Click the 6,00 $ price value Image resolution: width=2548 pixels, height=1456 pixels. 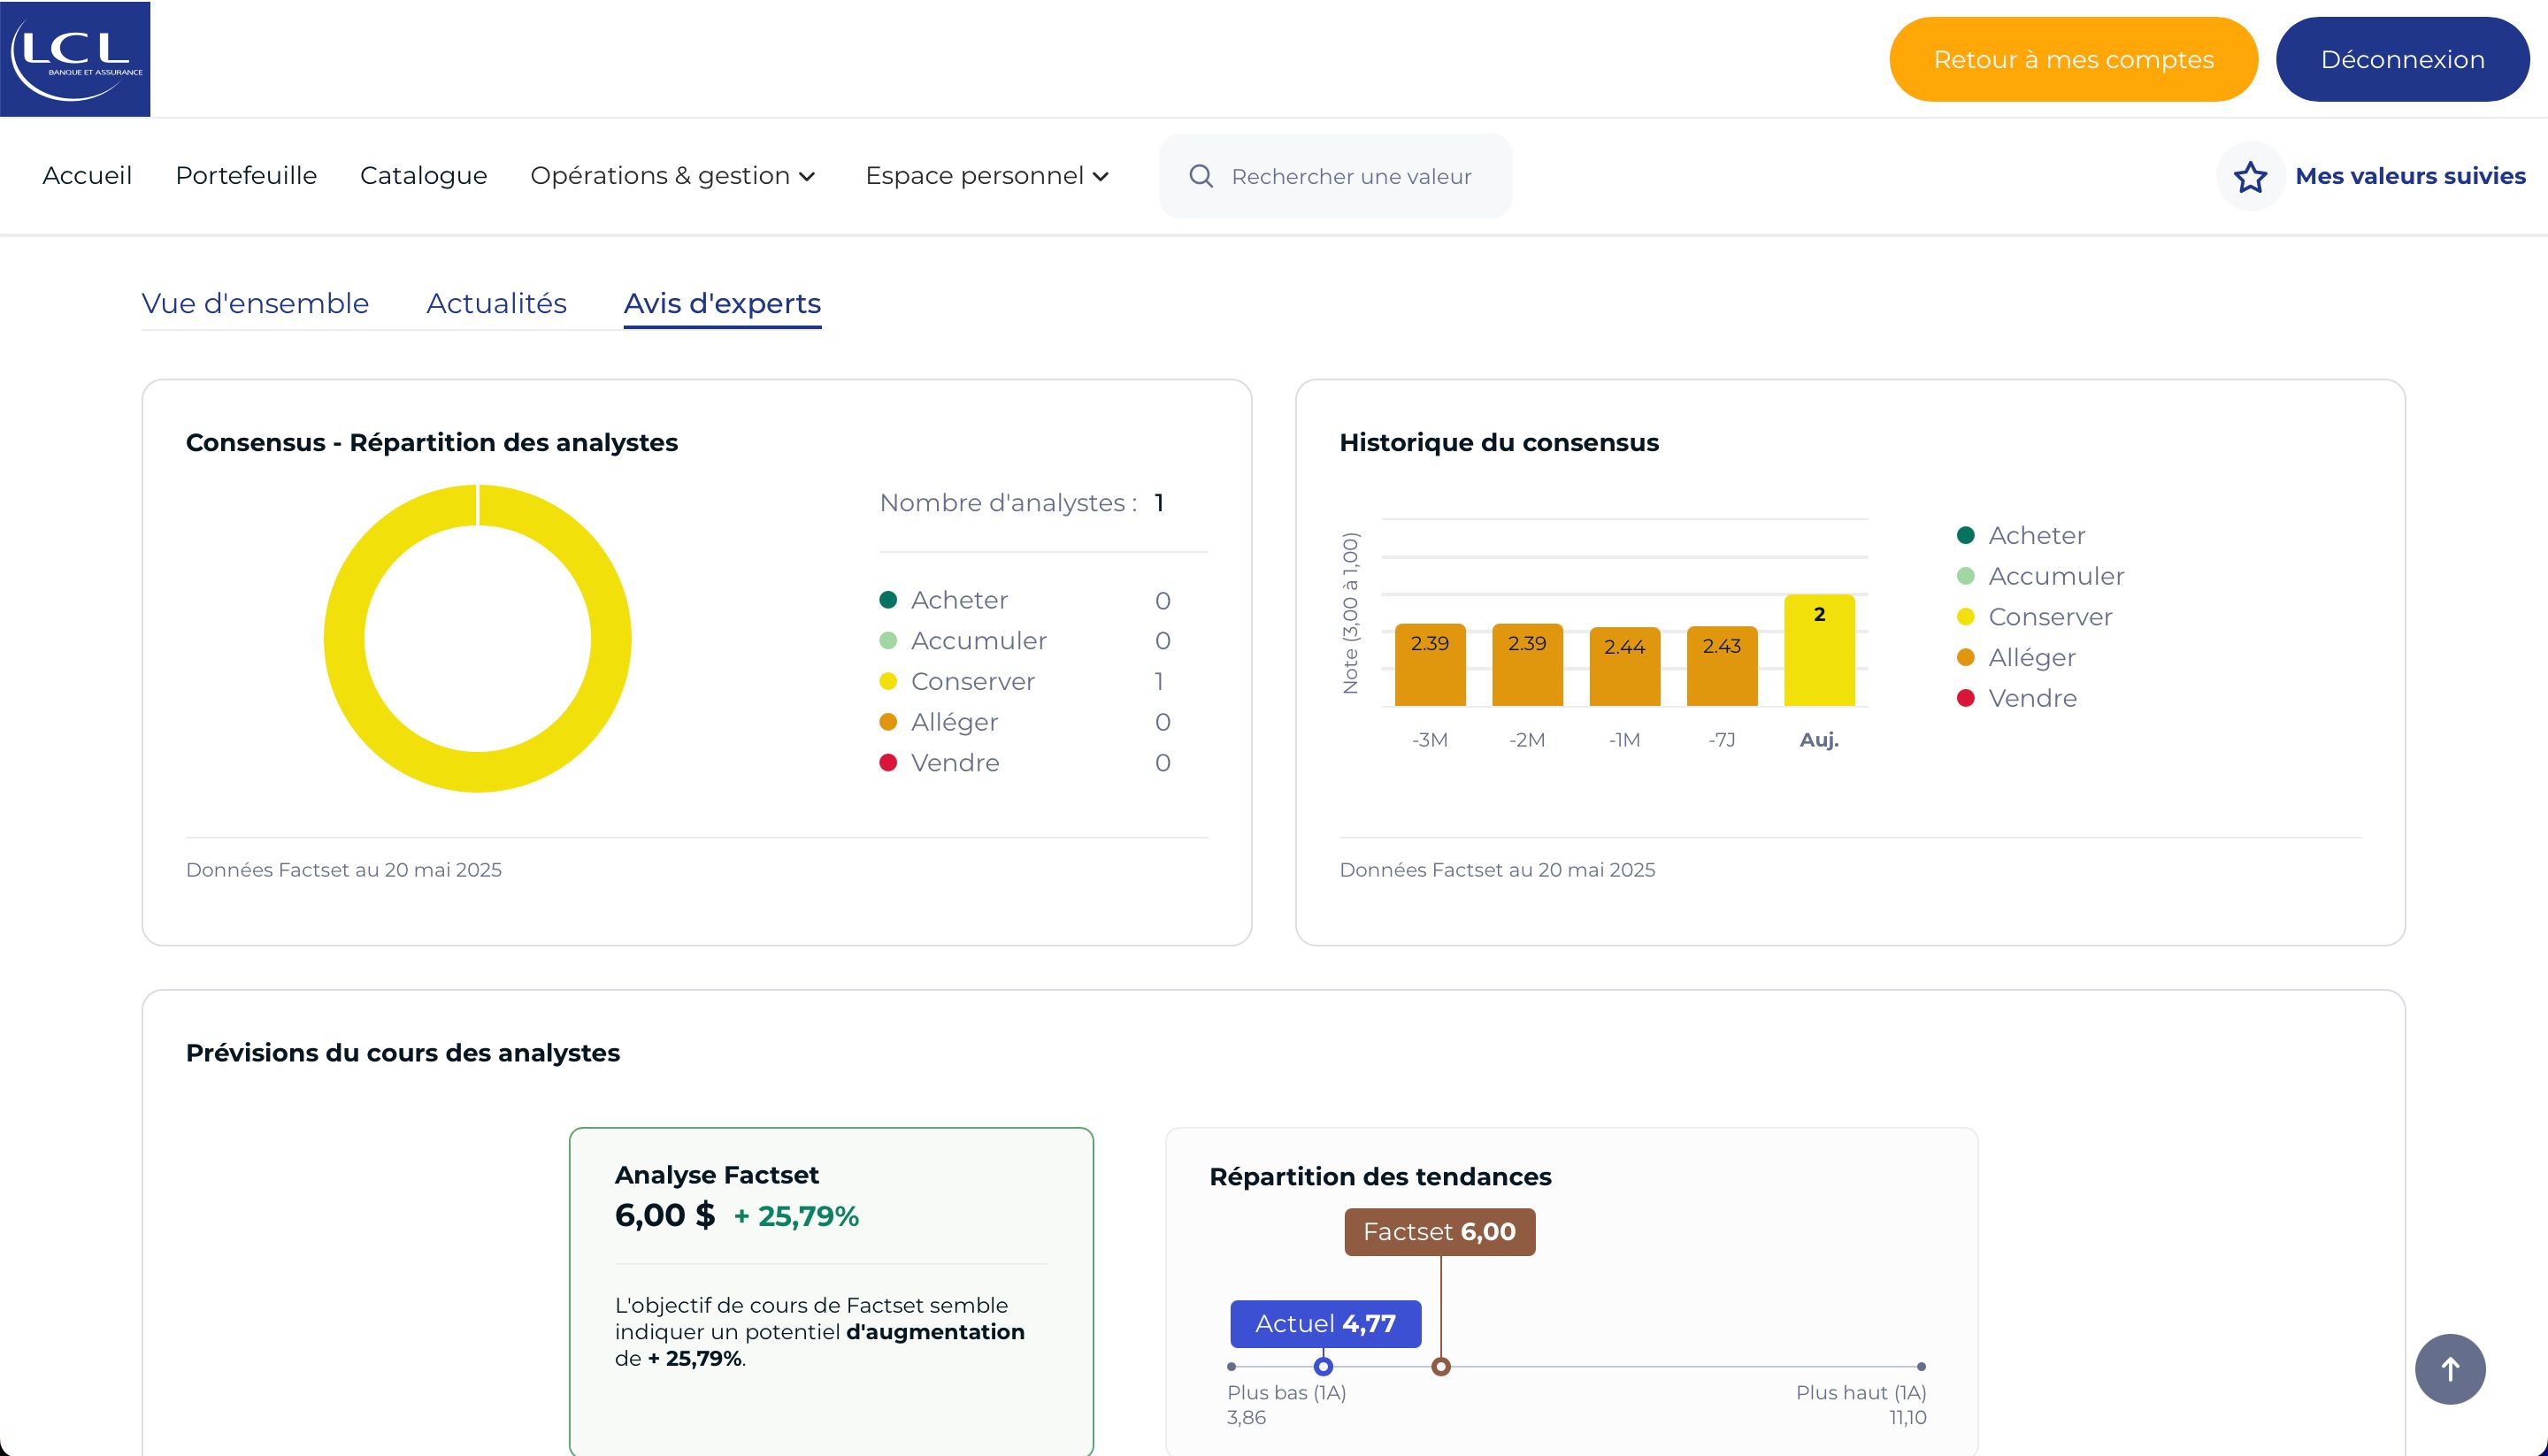coord(665,1215)
